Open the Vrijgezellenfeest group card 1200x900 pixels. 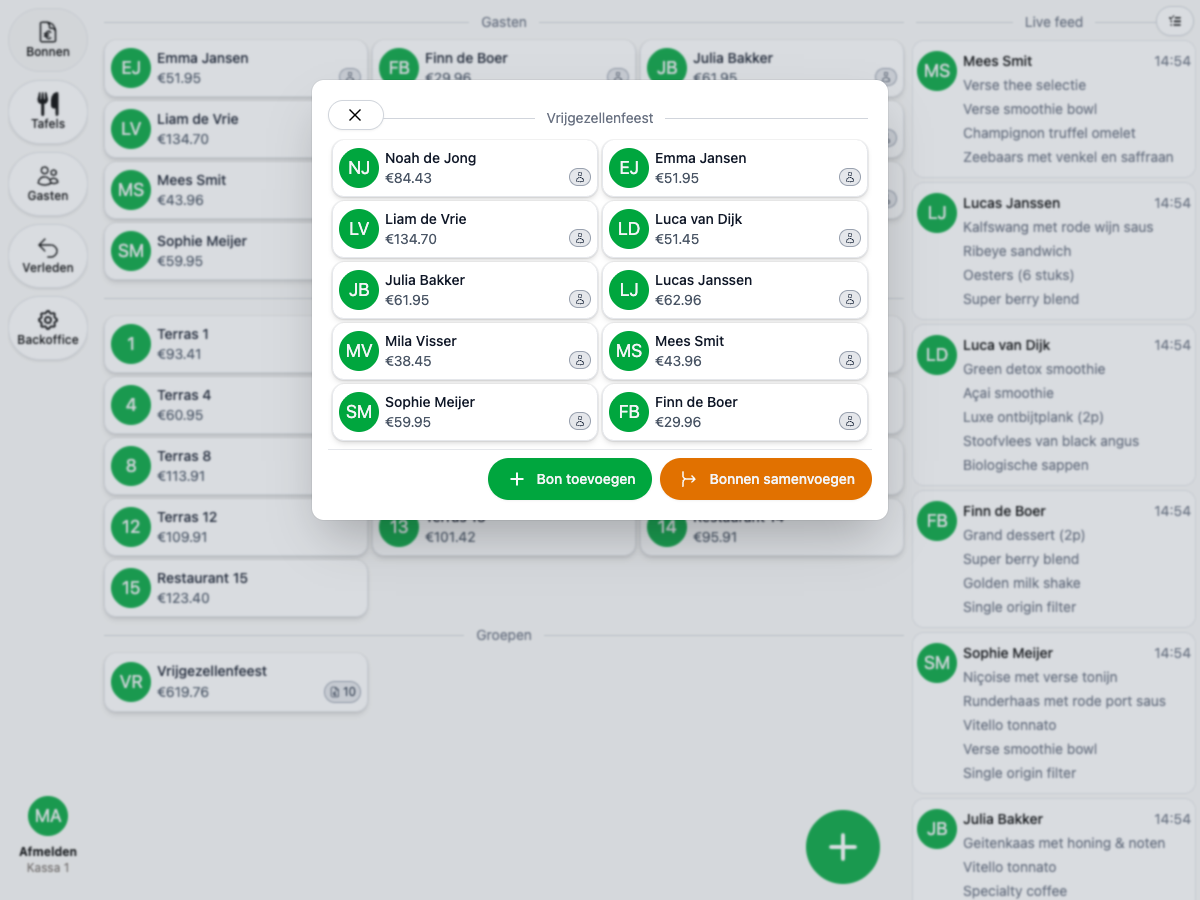[x=236, y=682]
